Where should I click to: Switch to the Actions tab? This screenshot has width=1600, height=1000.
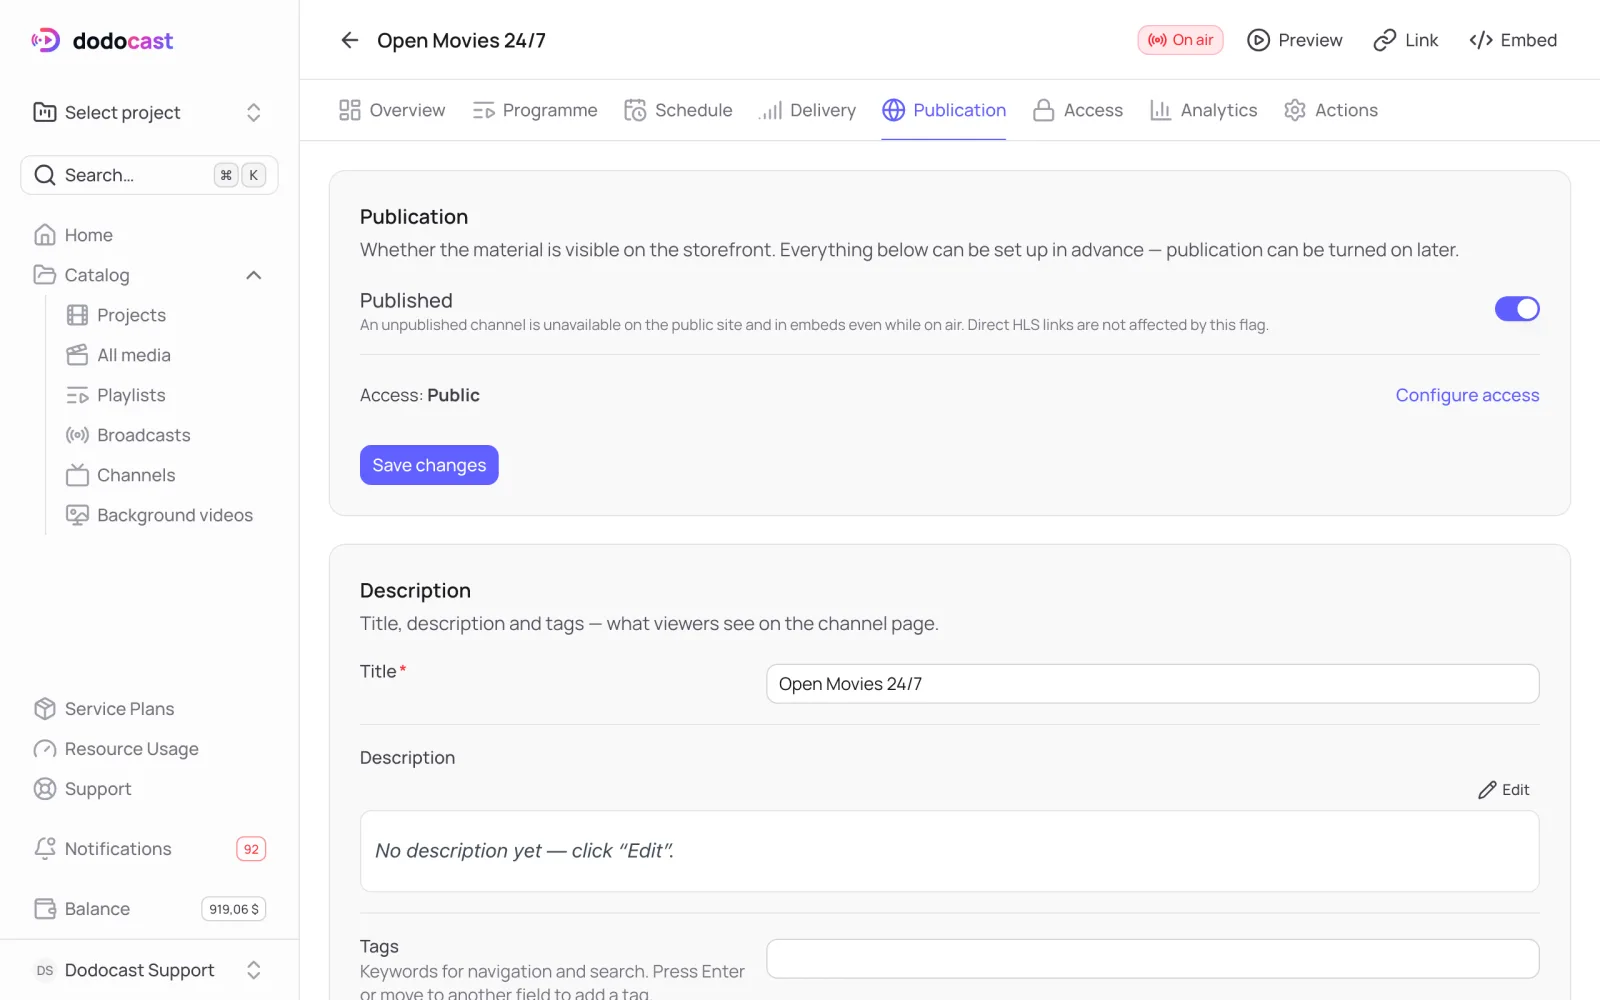click(x=1331, y=110)
